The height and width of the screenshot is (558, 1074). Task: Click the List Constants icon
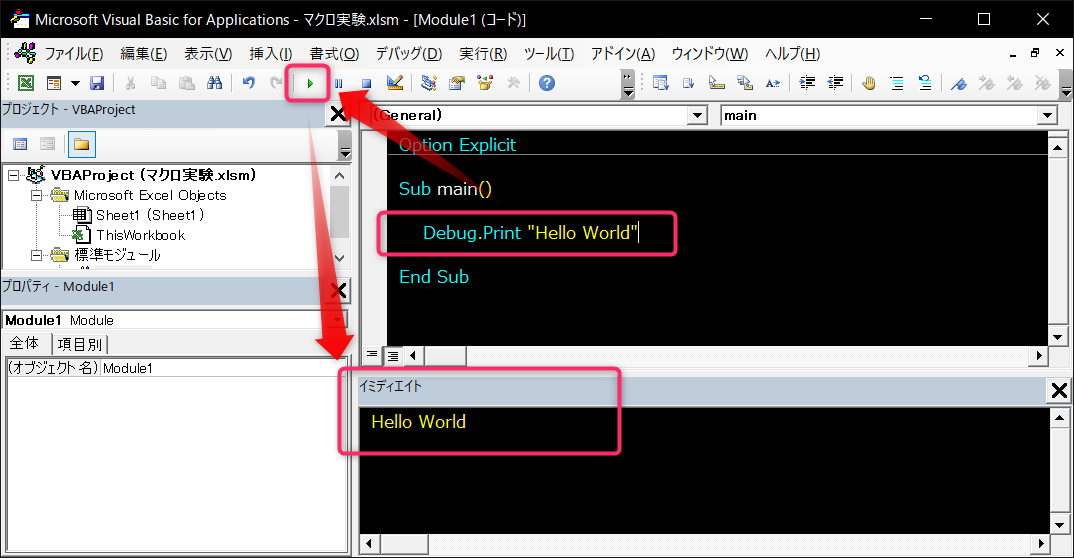(x=688, y=84)
